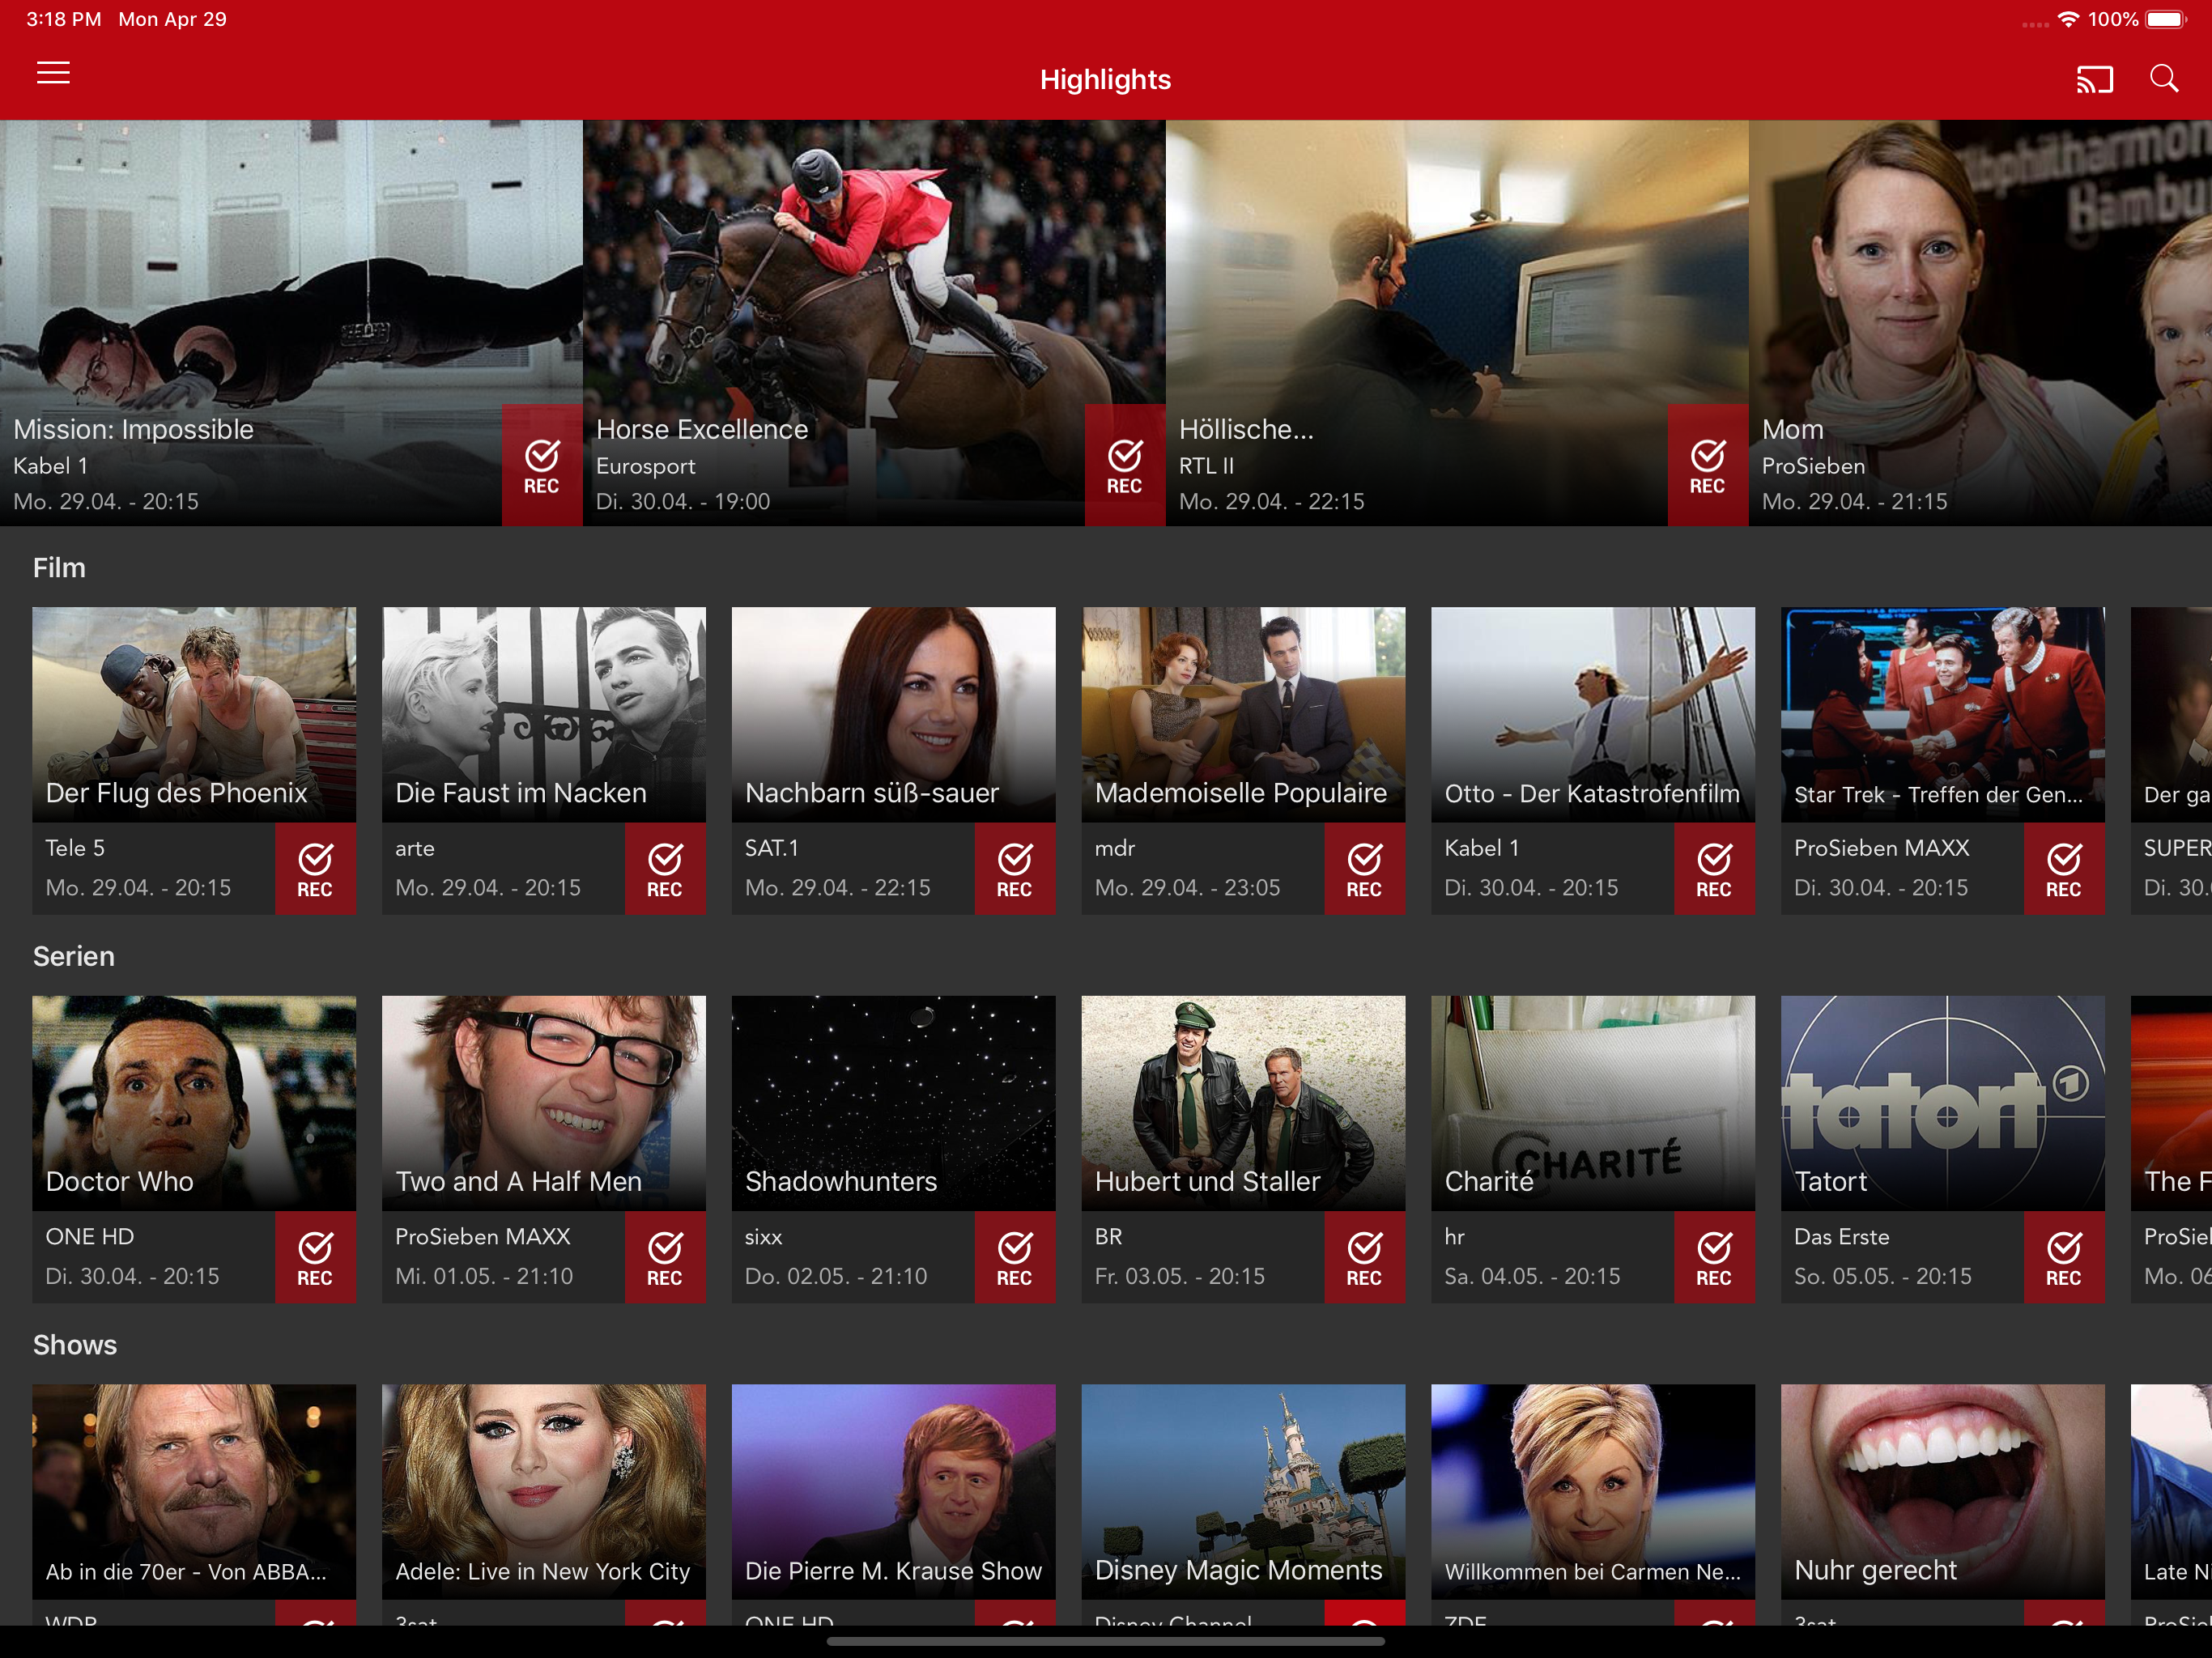2212x1658 pixels.
Task: Select the Shows section heading
Action: 75,1346
